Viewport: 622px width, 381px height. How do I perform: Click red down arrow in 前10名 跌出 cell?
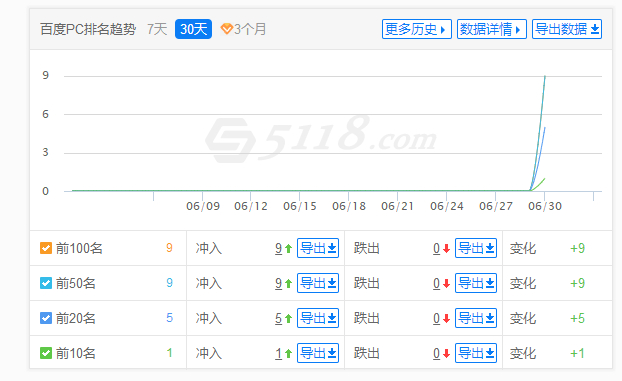447,354
